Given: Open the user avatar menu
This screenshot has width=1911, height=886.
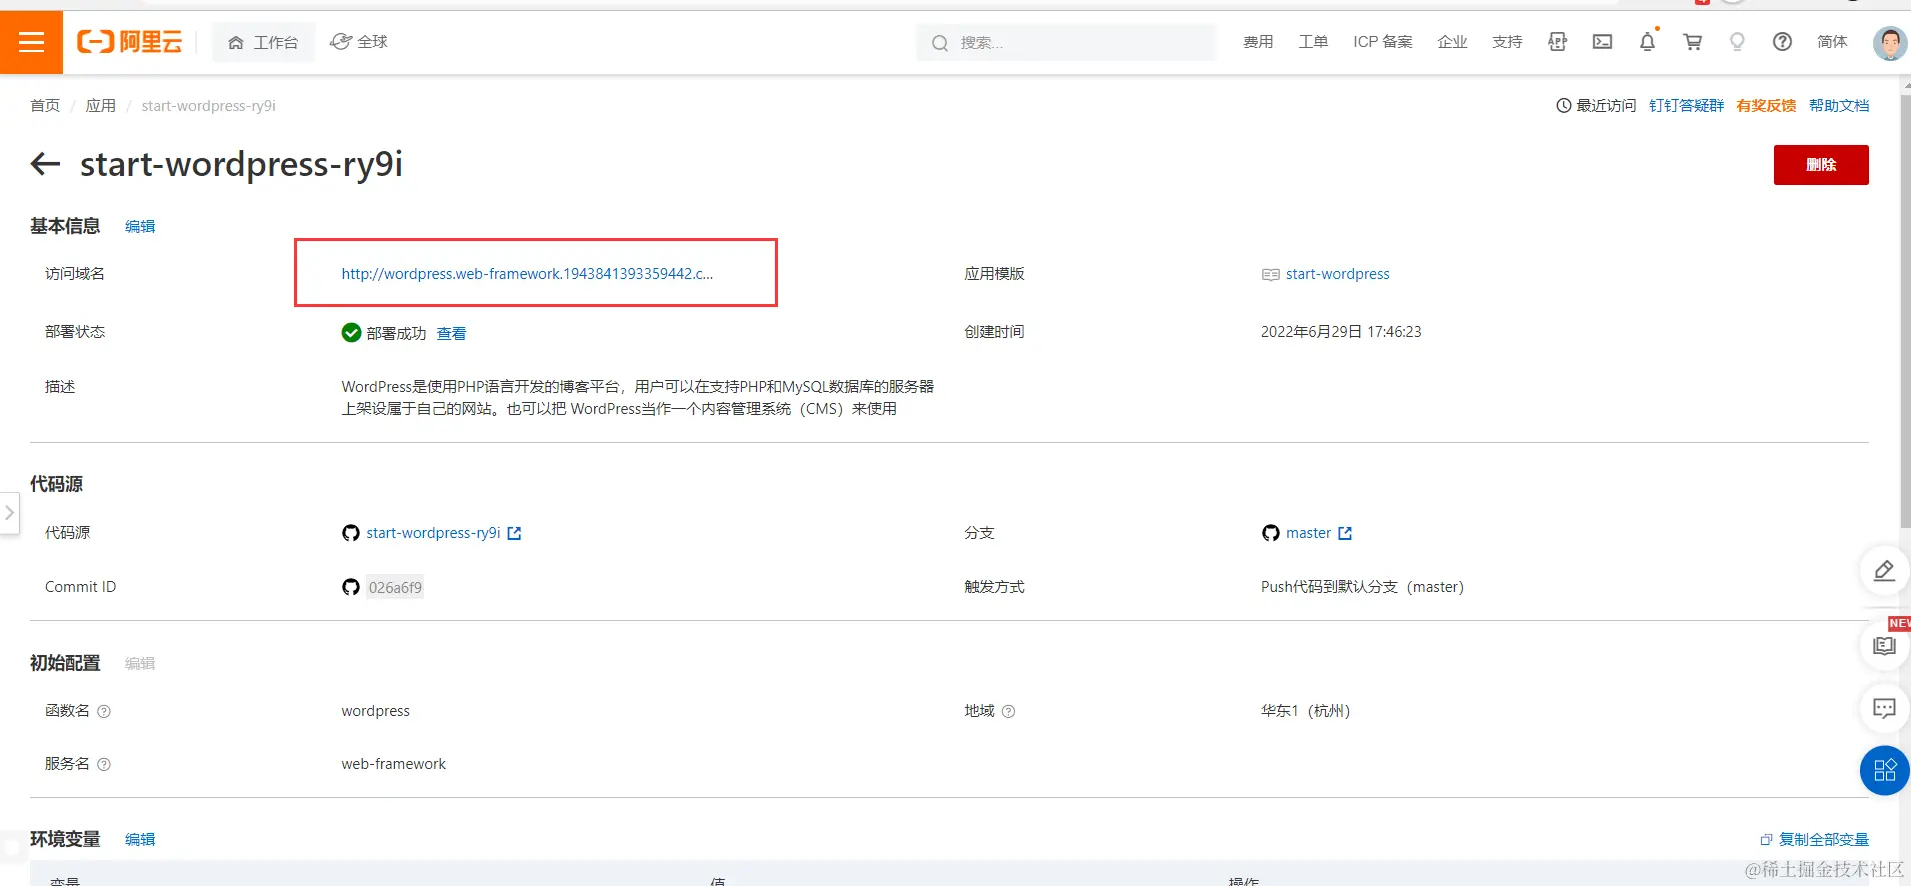Looking at the screenshot, I should coord(1889,43).
